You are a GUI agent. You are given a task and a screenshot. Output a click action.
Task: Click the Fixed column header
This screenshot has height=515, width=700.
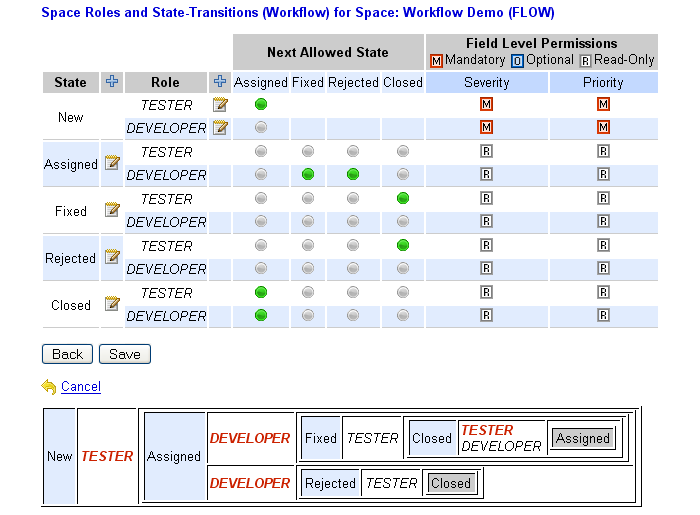pos(308,83)
